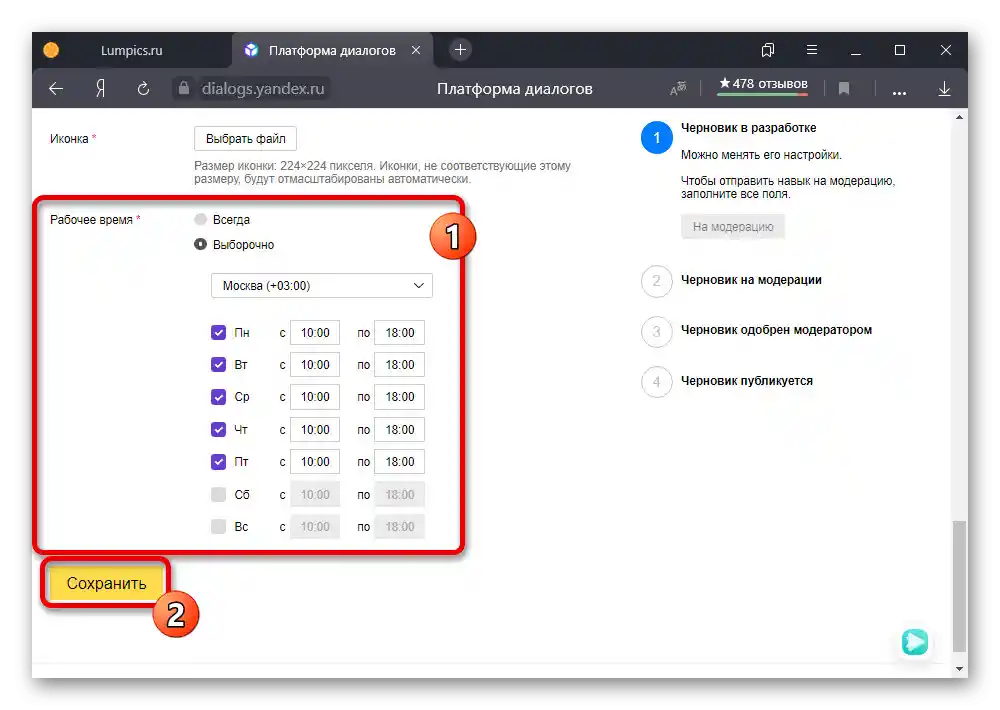Bookmark this page with bookmark icon
This screenshot has height=710, width=1000.
(x=844, y=89)
